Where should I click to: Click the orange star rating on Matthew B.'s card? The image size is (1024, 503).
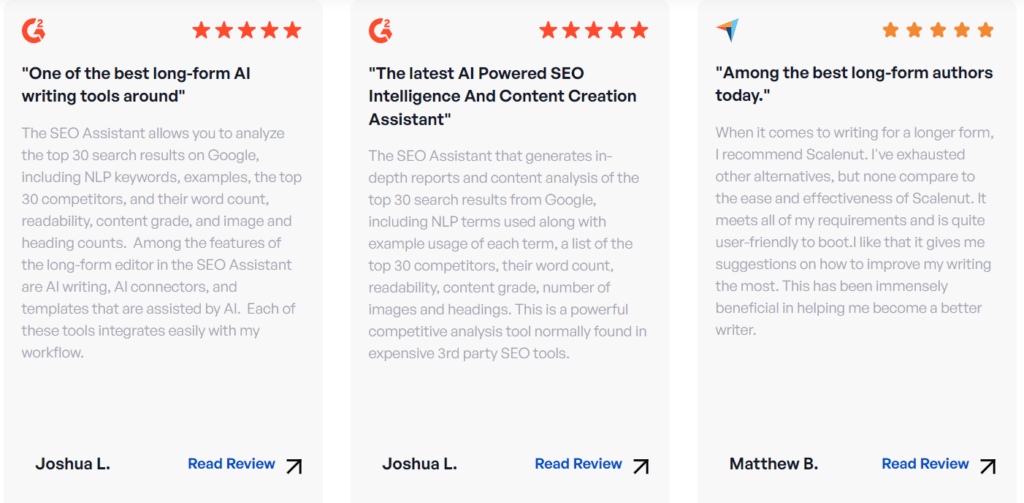point(938,30)
